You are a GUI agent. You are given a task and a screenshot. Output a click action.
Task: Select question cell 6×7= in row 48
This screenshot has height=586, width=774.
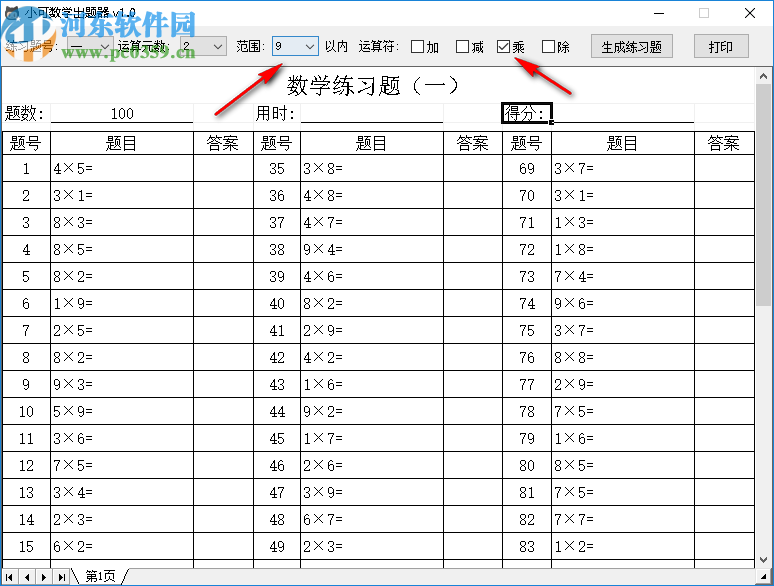(x=372, y=519)
